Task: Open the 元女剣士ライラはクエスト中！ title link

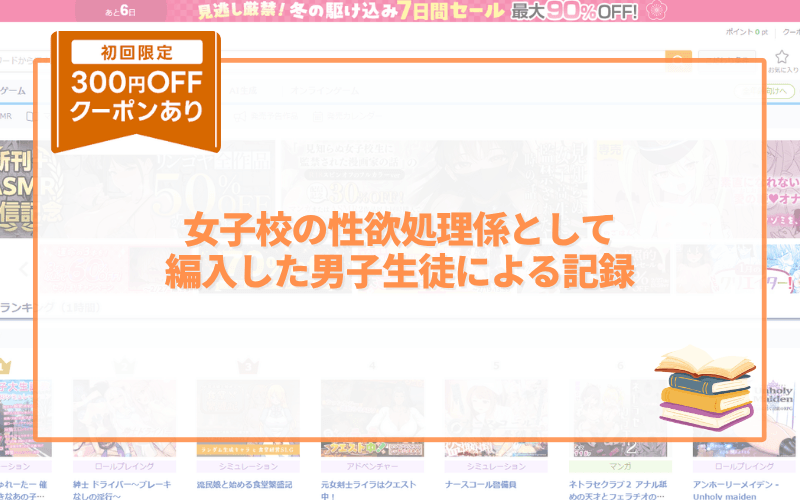Action: (368, 490)
